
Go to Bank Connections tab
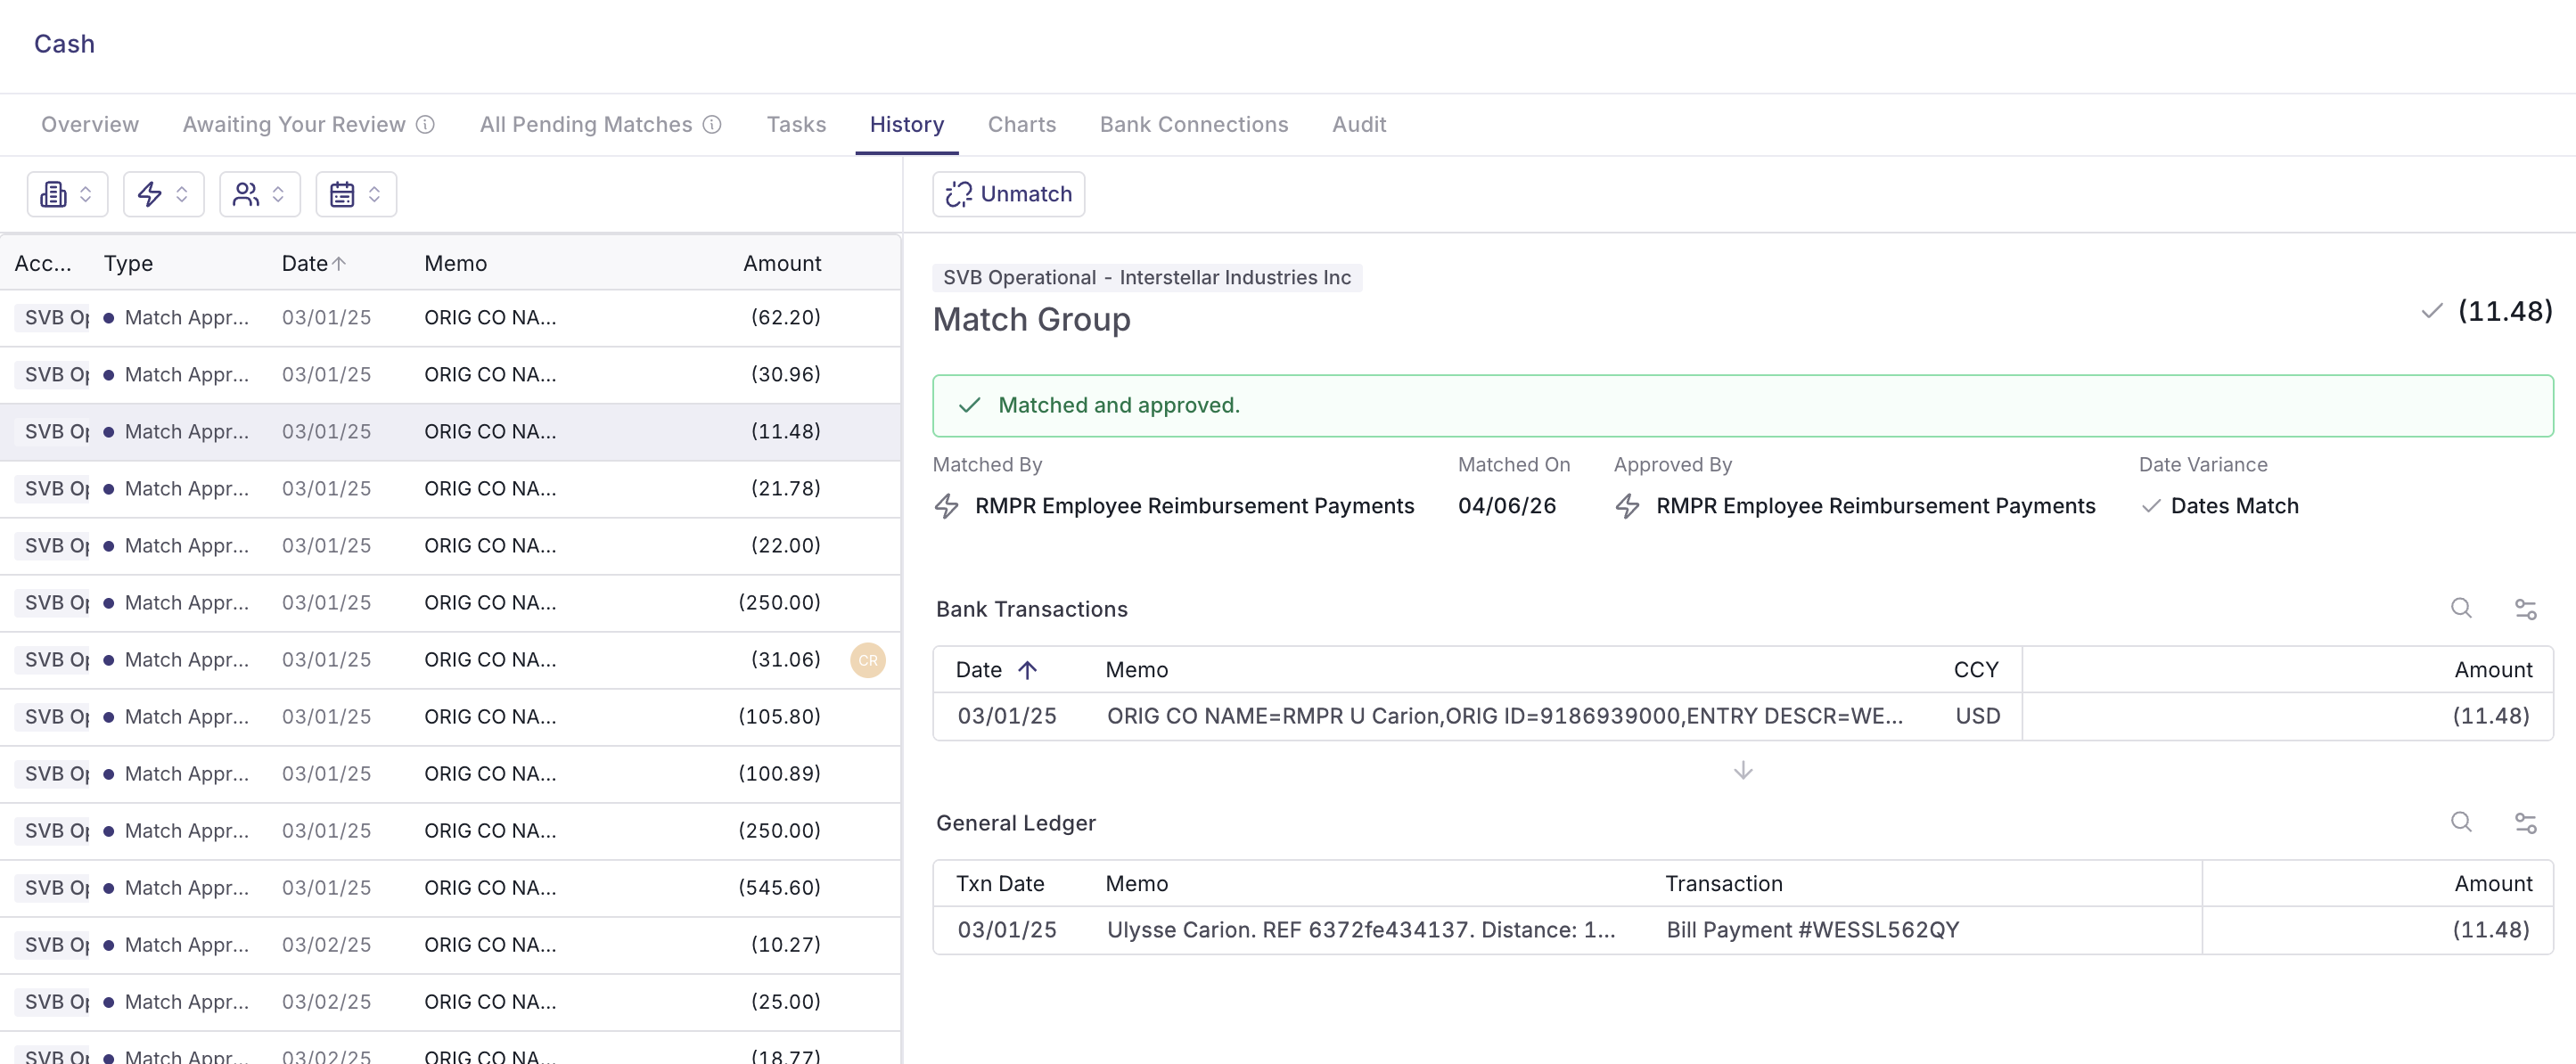[x=1193, y=124]
